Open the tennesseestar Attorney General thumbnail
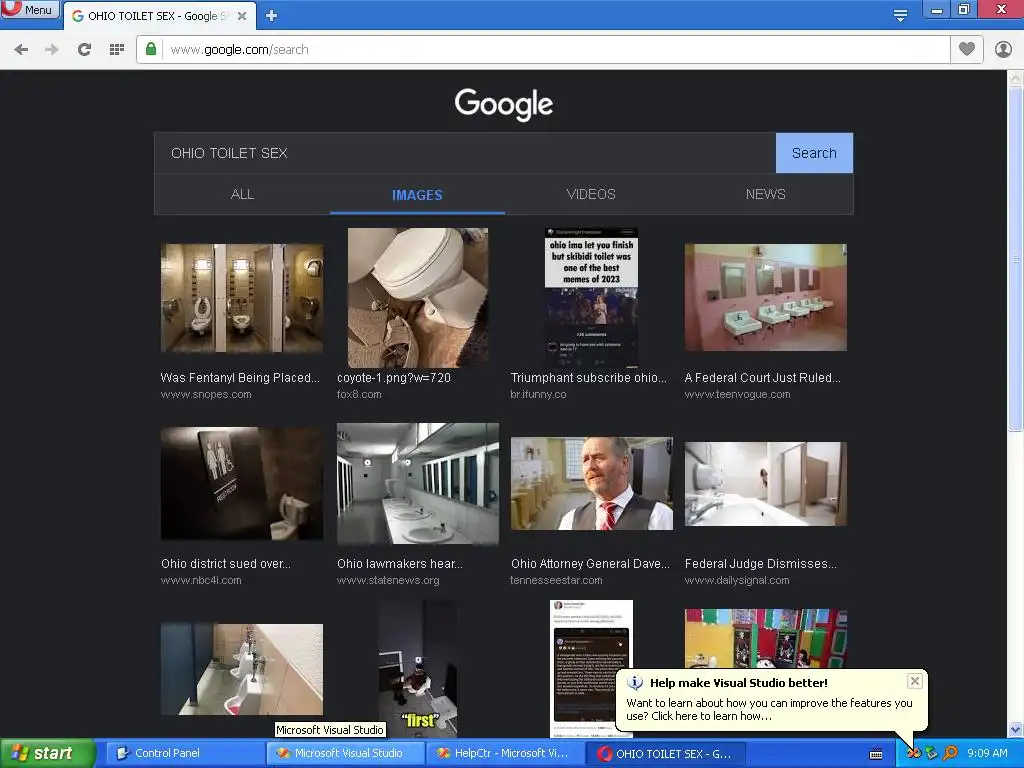Screen dimensions: 1024x768 [x=591, y=484]
